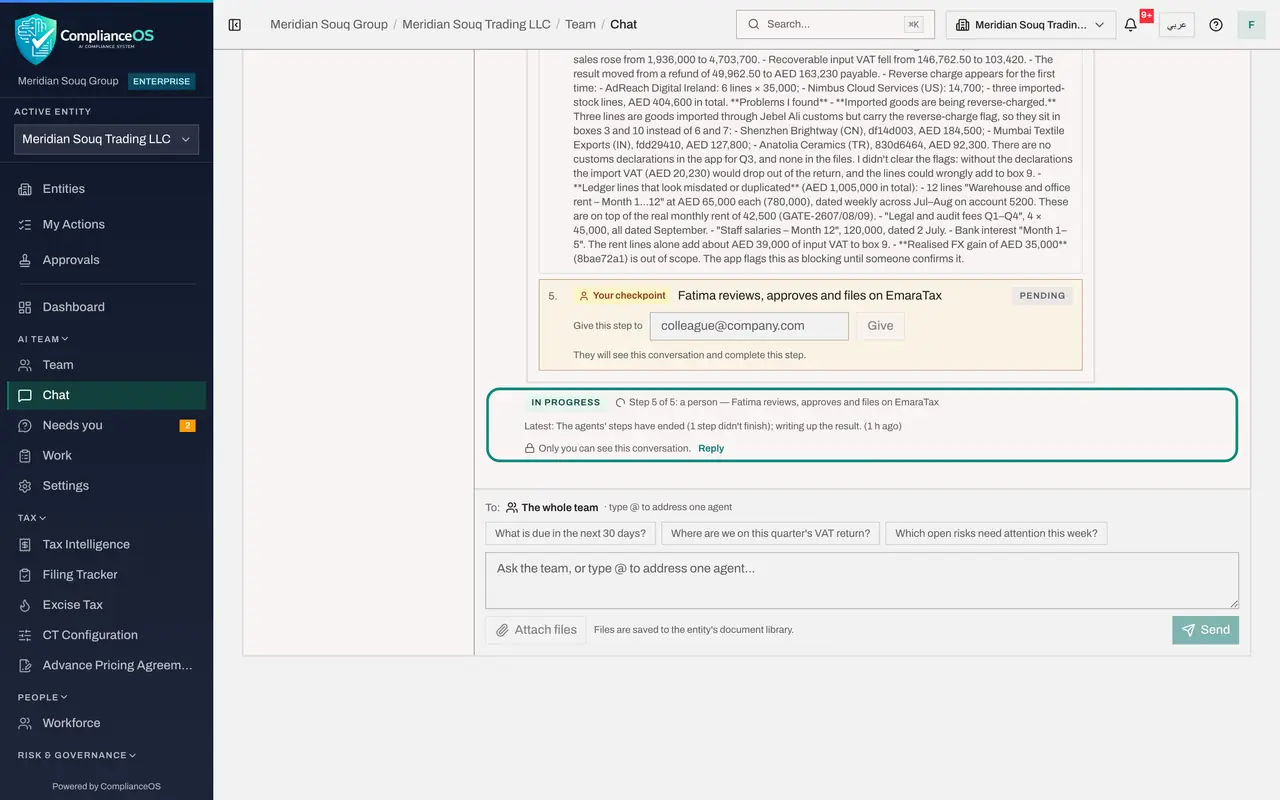Collapse the sidebar with the panel icon
Viewport: 1280px width, 800px height.
(x=235, y=25)
